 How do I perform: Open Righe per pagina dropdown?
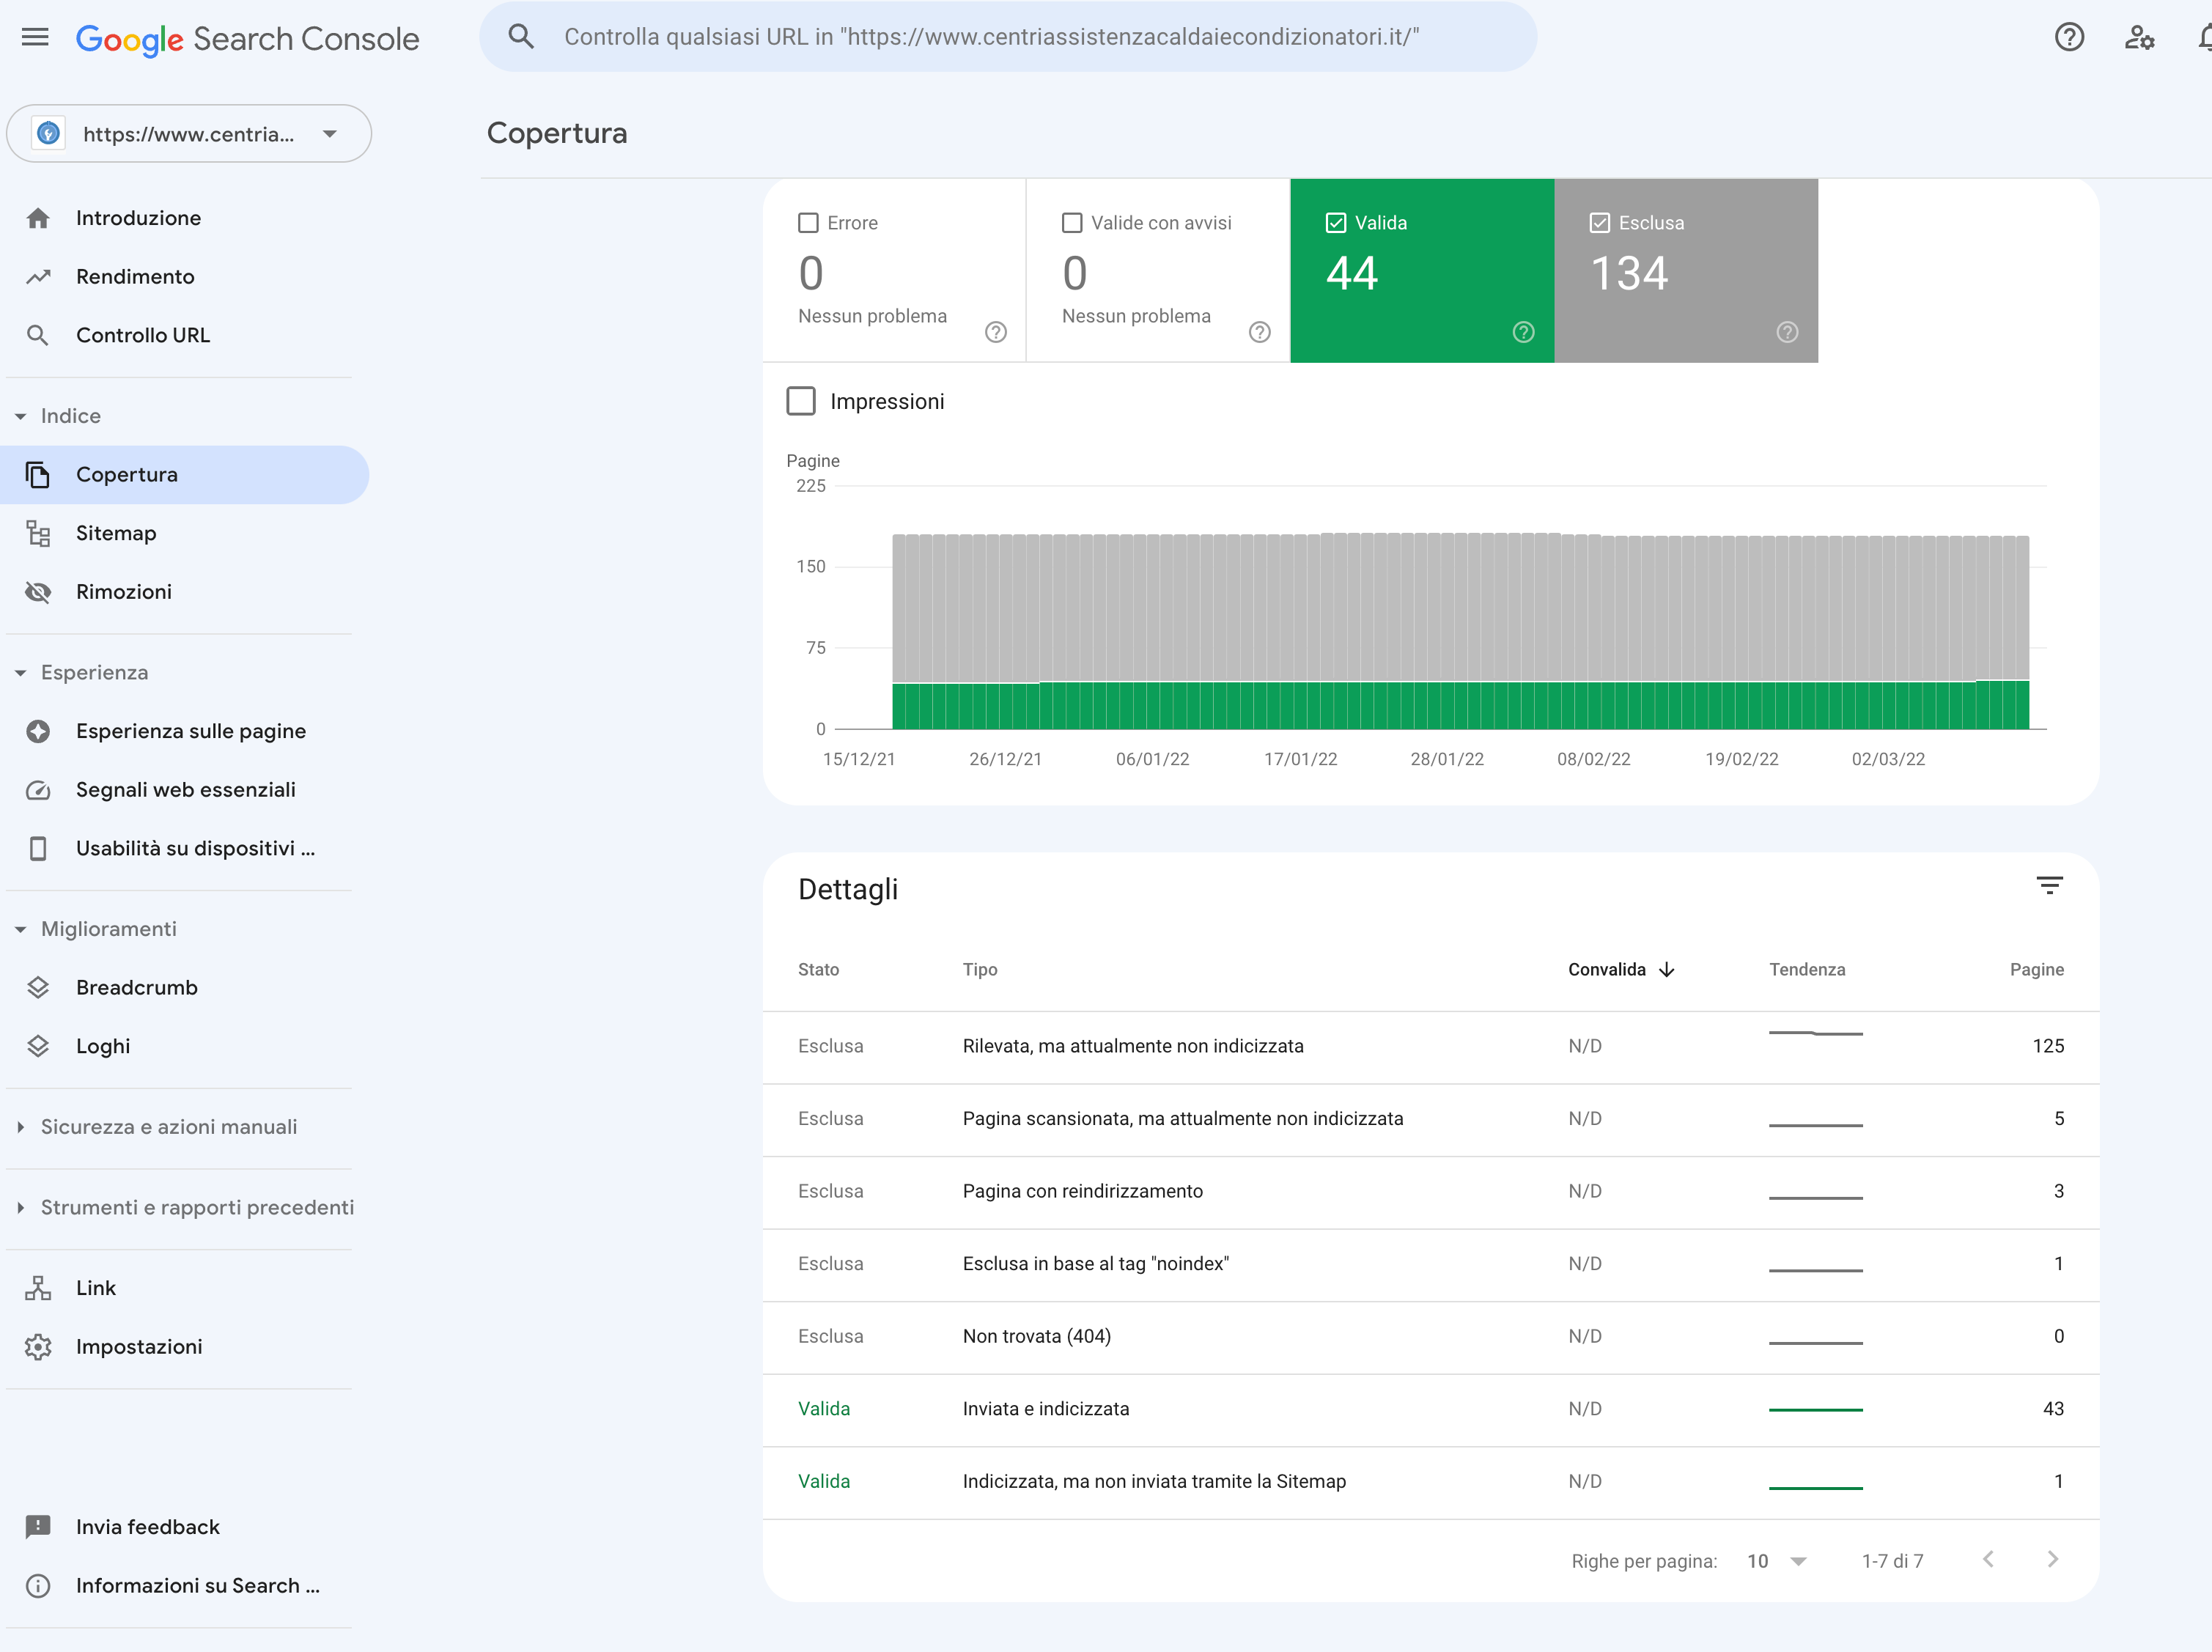point(1778,1561)
